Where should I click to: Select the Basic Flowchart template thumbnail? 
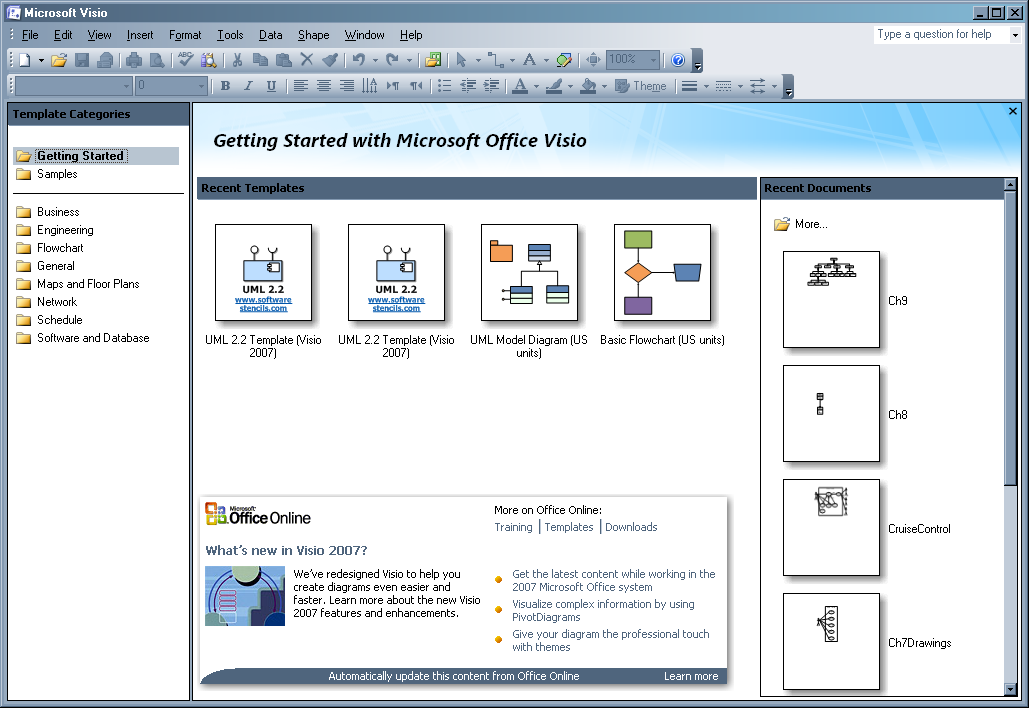tap(662, 273)
